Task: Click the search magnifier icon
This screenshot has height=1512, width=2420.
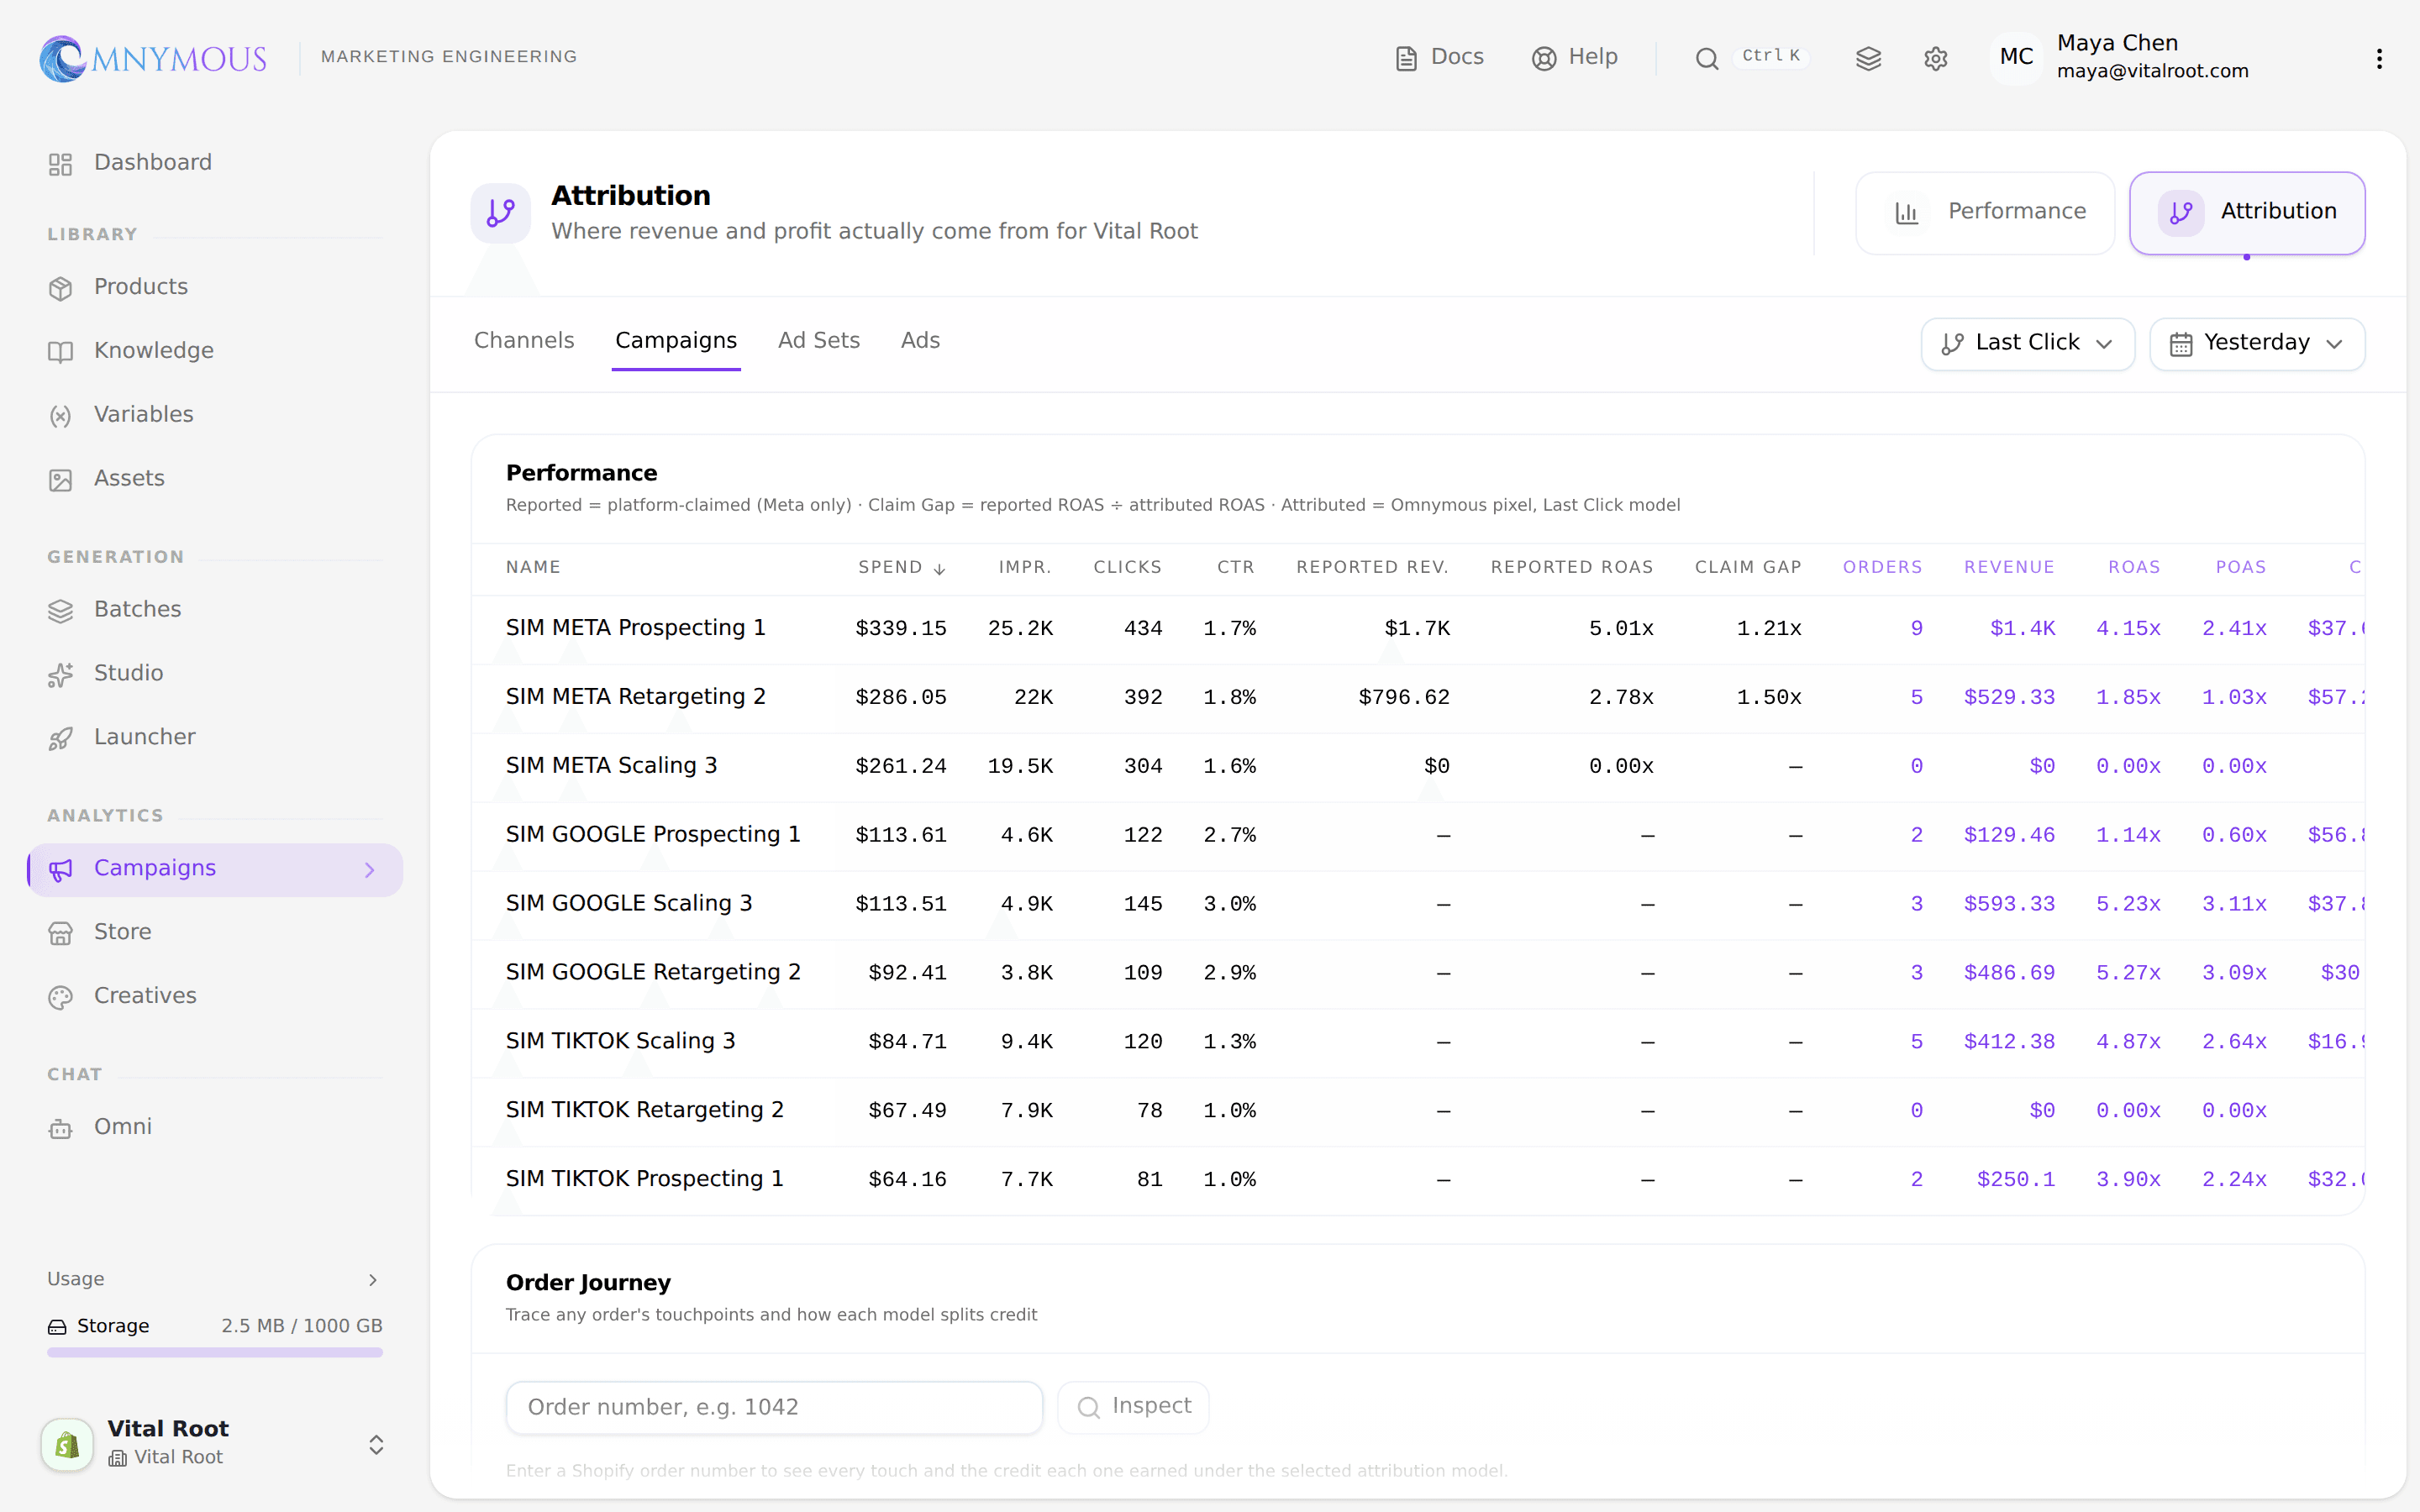Action: coord(1706,59)
